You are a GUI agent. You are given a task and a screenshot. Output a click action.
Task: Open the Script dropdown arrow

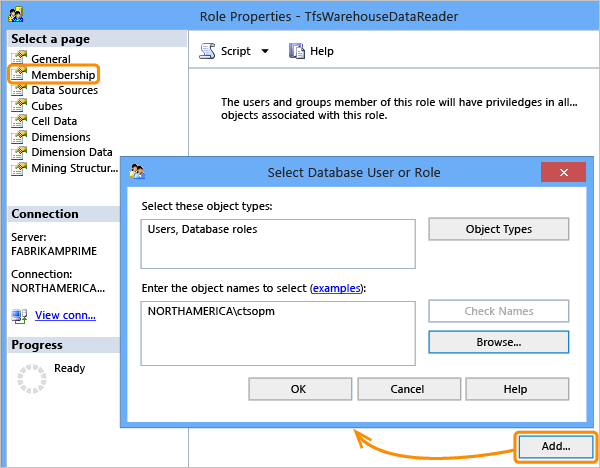[265, 51]
